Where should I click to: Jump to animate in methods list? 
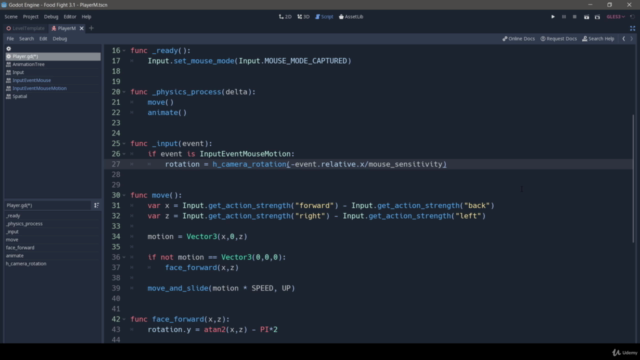point(53,256)
